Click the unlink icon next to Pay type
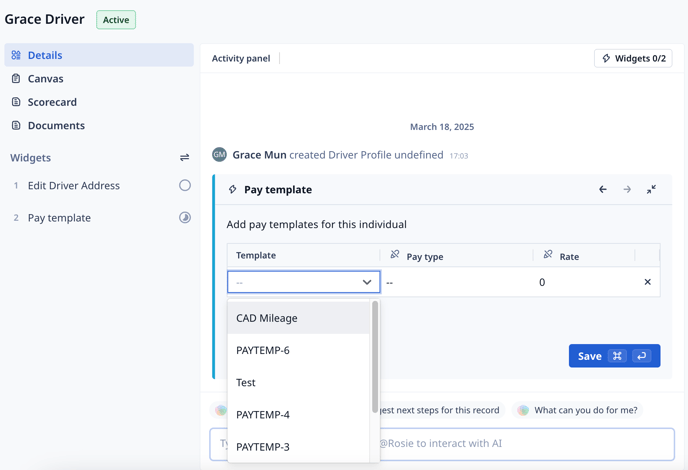This screenshot has width=688, height=470. [x=395, y=256]
